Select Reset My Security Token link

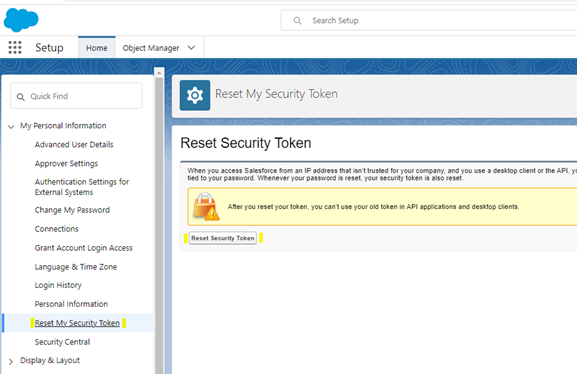pyautogui.click(x=77, y=323)
